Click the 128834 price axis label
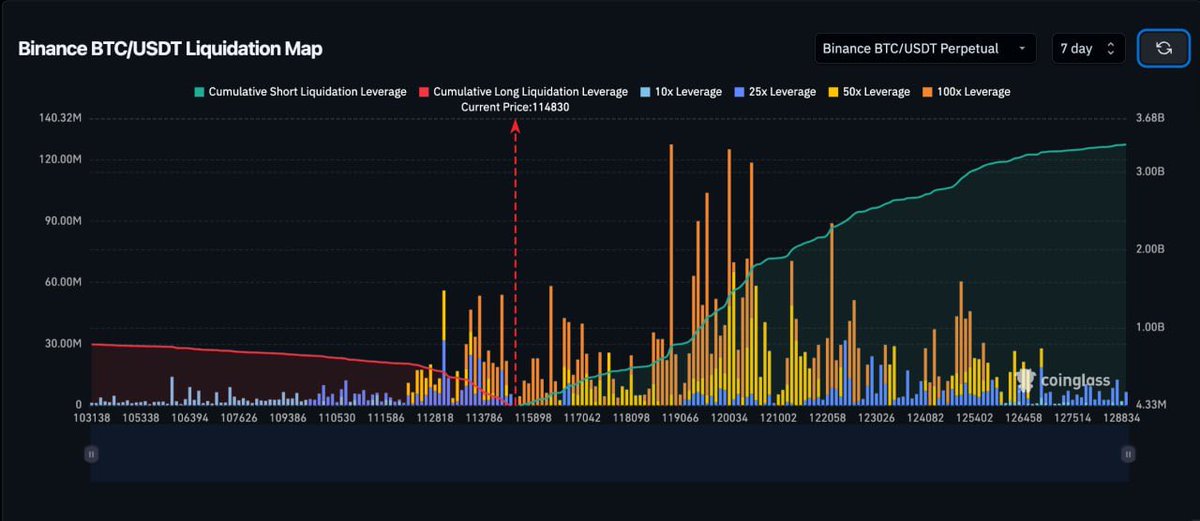Image resolution: width=1200 pixels, height=521 pixels. tap(1121, 419)
